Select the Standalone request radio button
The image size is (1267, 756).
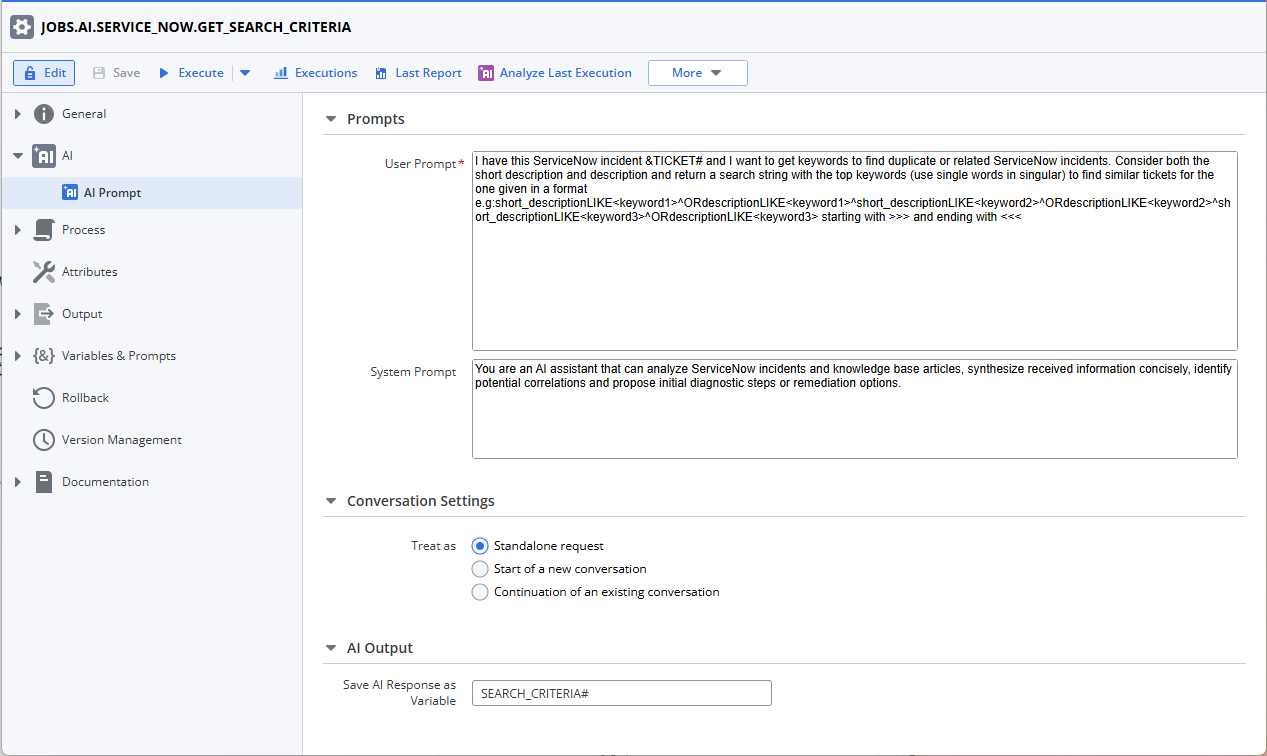coord(480,546)
